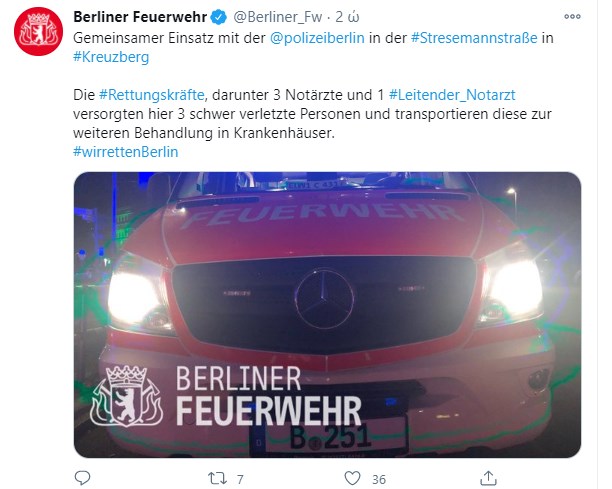612x489 pixels.
Task: Retweet this post using the arrows icon
Action: click(217, 478)
